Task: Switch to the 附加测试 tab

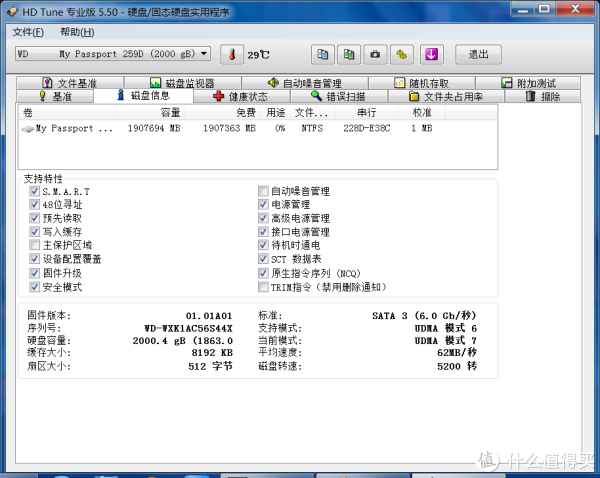Action: pyautogui.click(x=528, y=83)
